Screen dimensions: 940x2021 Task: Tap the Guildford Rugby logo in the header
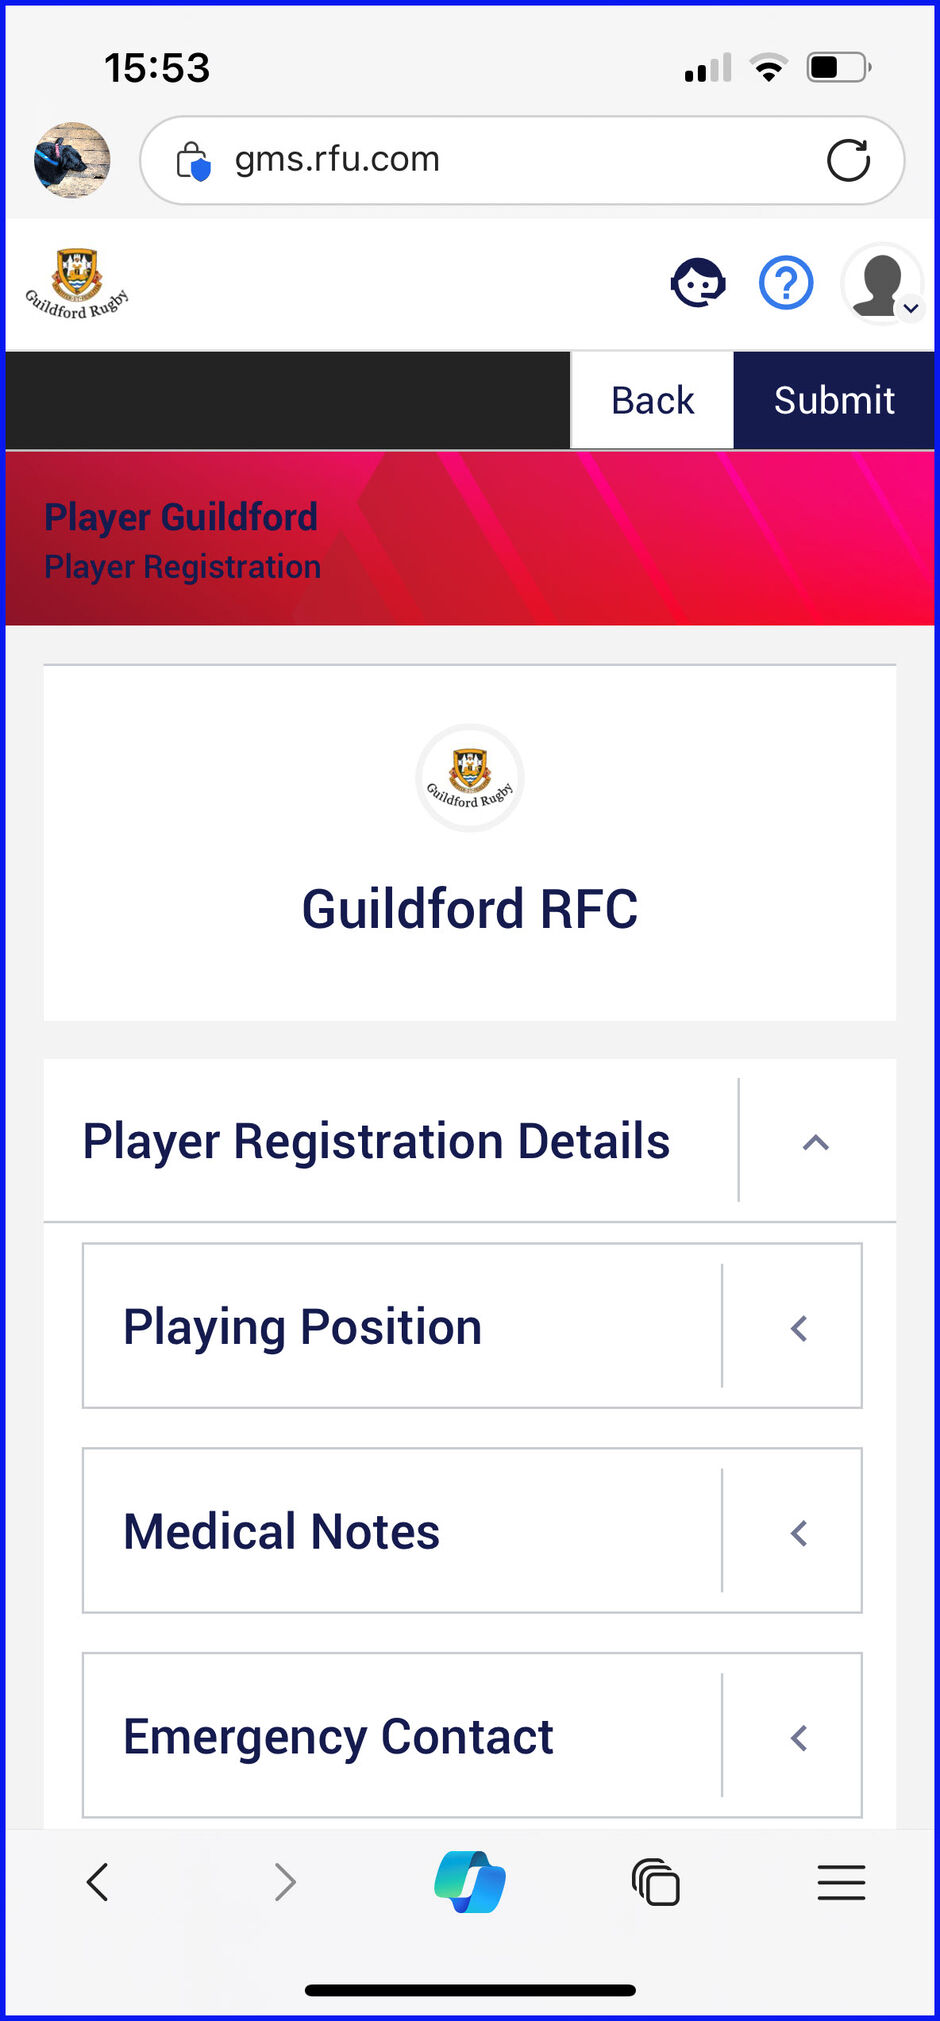(x=77, y=285)
